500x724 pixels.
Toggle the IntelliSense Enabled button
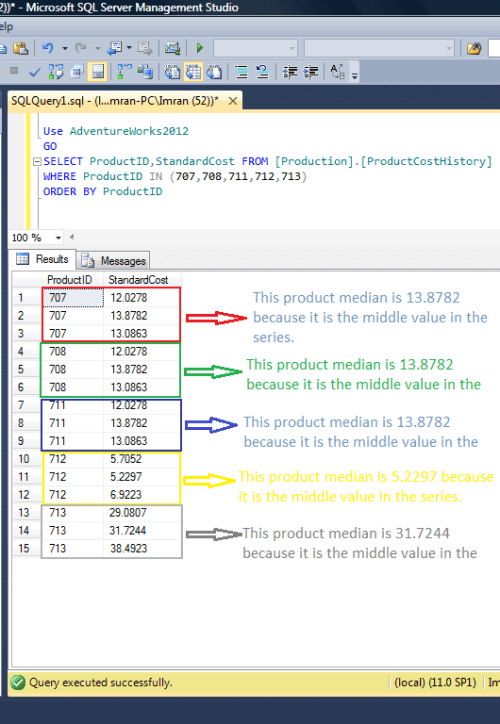tap(97, 72)
